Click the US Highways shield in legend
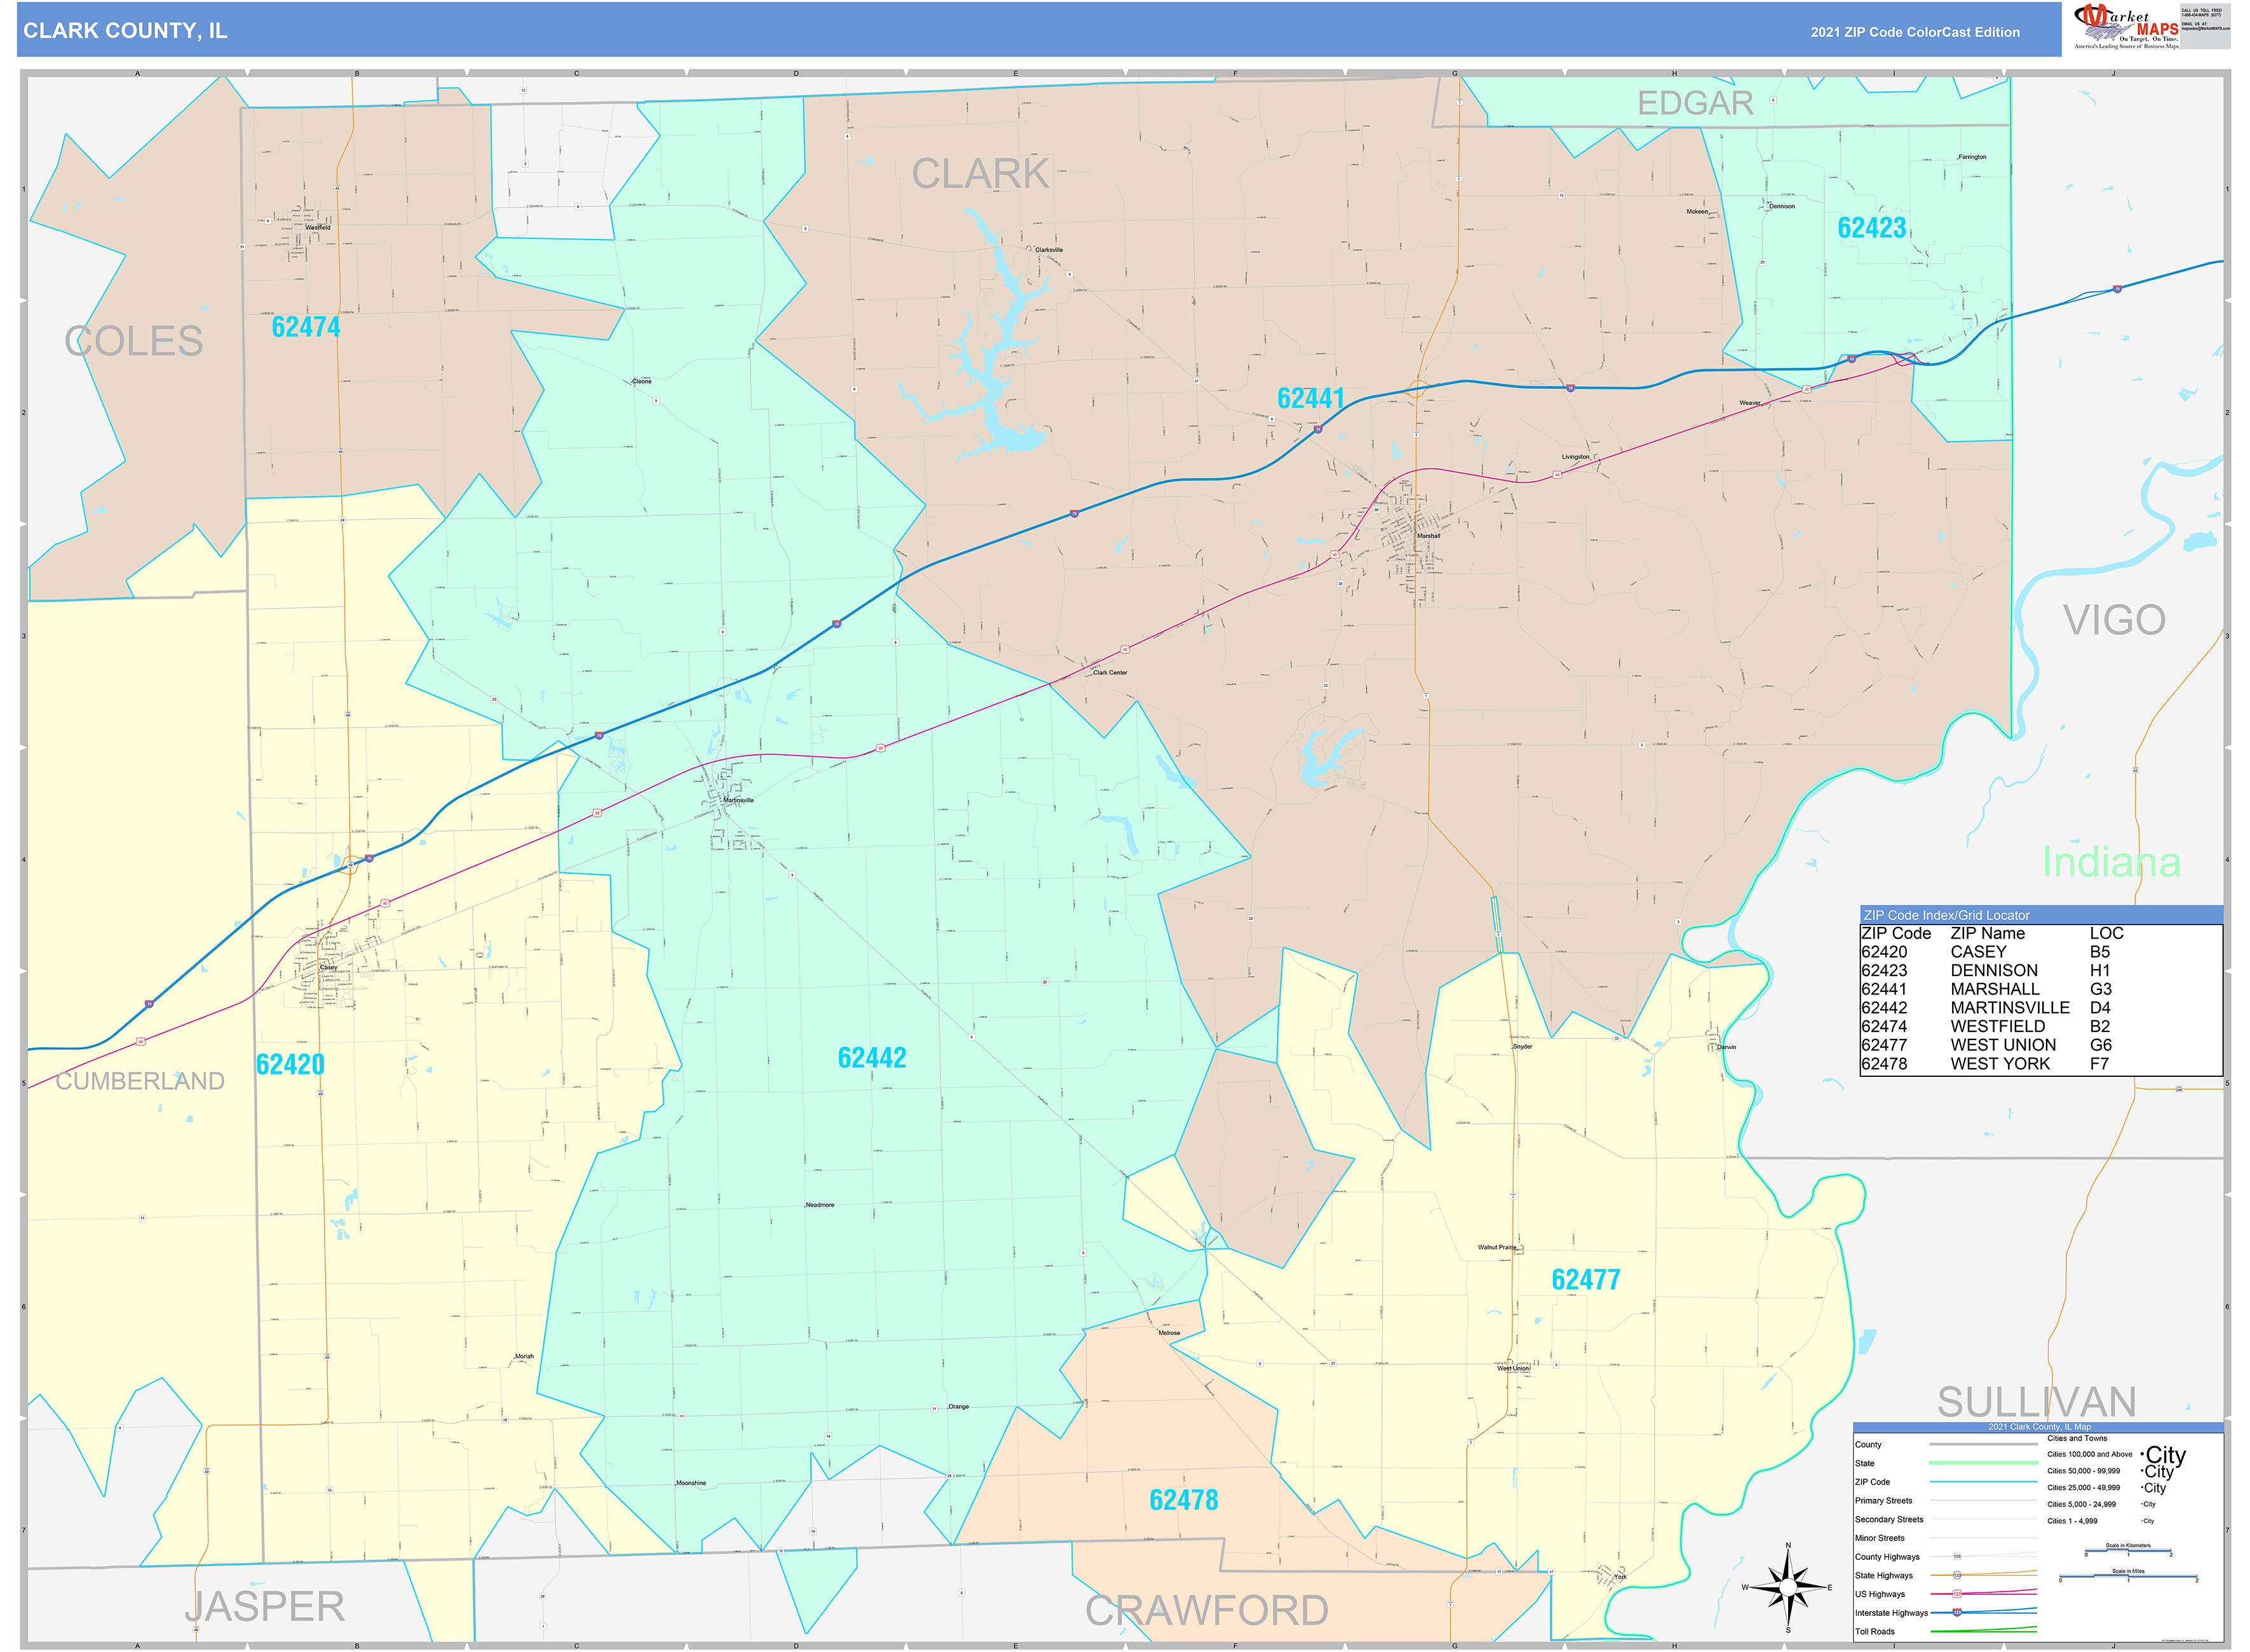 tap(1957, 1594)
